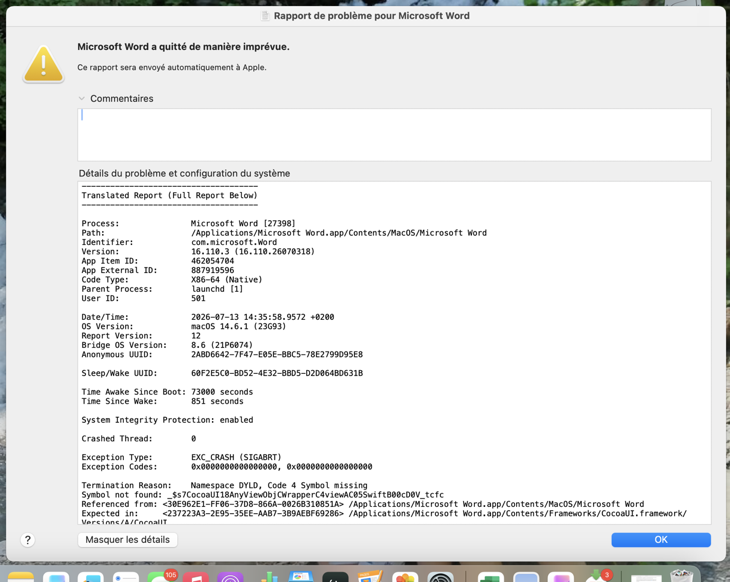Click the exception type 'EXC_CRASH (SIGABRT)'
Viewport: 730px width, 582px height.
pyautogui.click(x=236, y=457)
